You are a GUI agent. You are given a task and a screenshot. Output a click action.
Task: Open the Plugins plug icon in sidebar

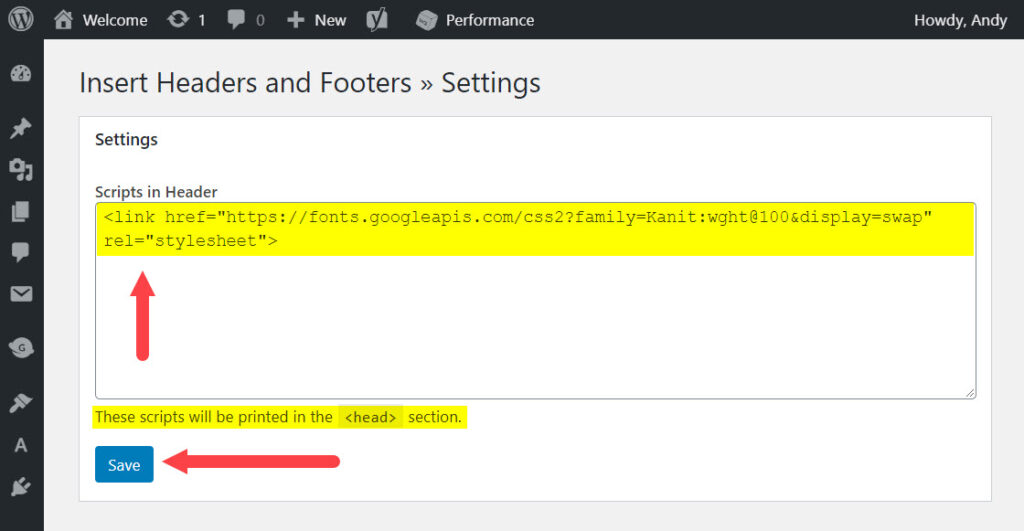tap(21, 487)
